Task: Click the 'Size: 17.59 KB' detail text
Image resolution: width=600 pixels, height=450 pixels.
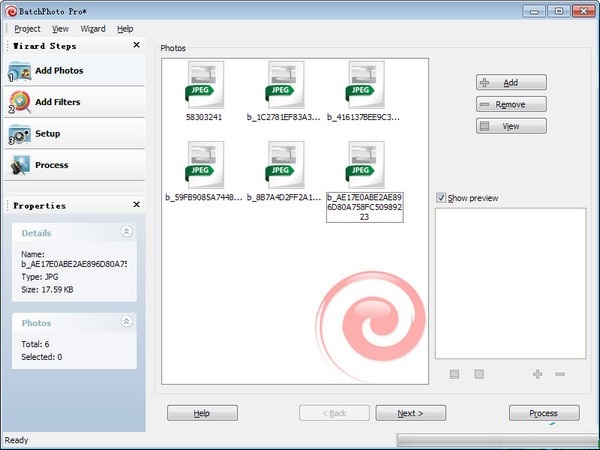Action: click(x=47, y=290)
